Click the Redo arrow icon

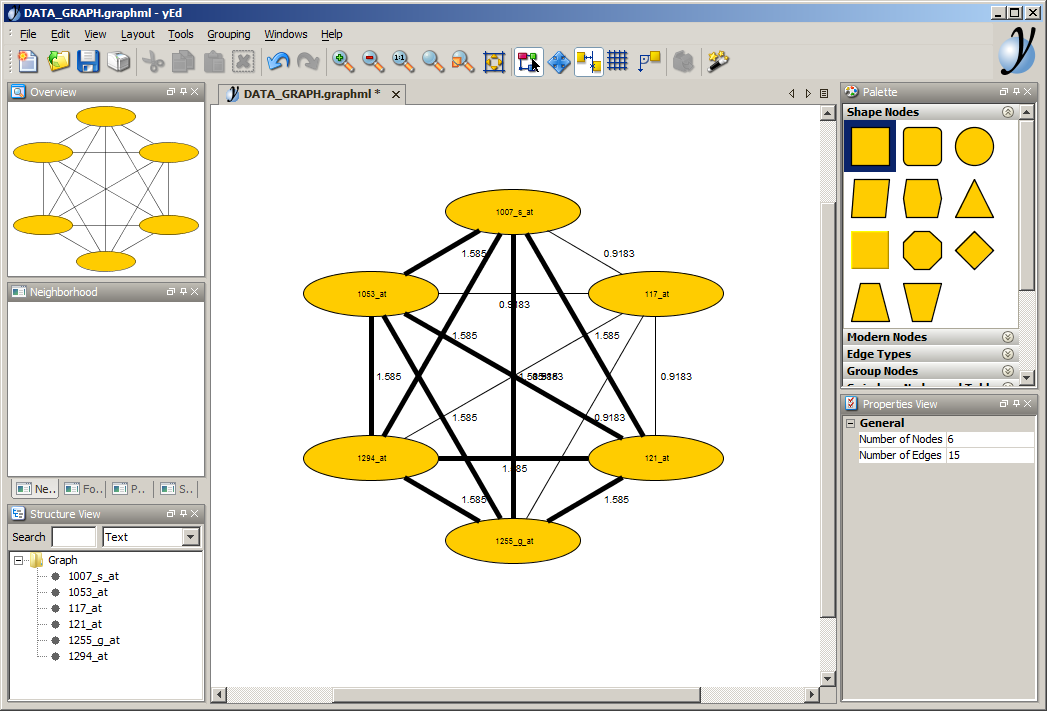308,61
